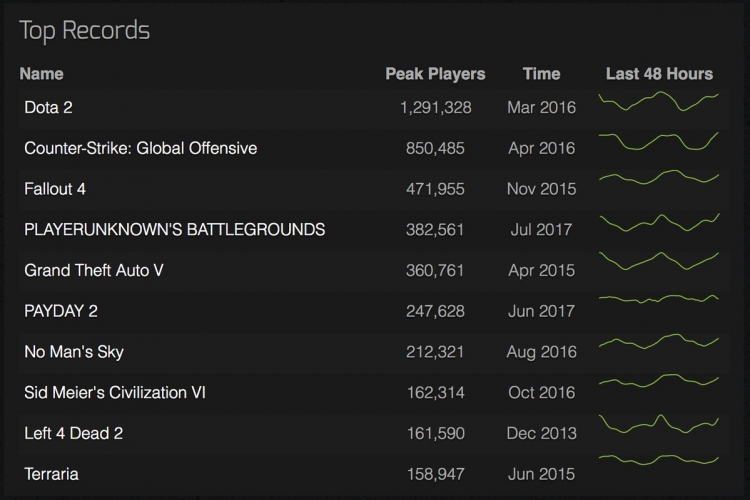Image resolution: width=750 pixels, height=500 pixels.
Task: Click the Jun 2015 date cell
Action: 541,474
